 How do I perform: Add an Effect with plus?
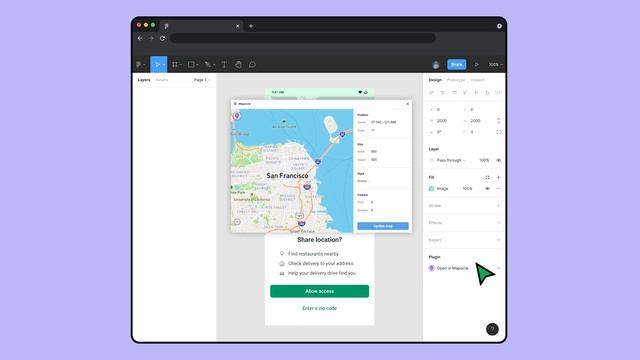(498, 223)
